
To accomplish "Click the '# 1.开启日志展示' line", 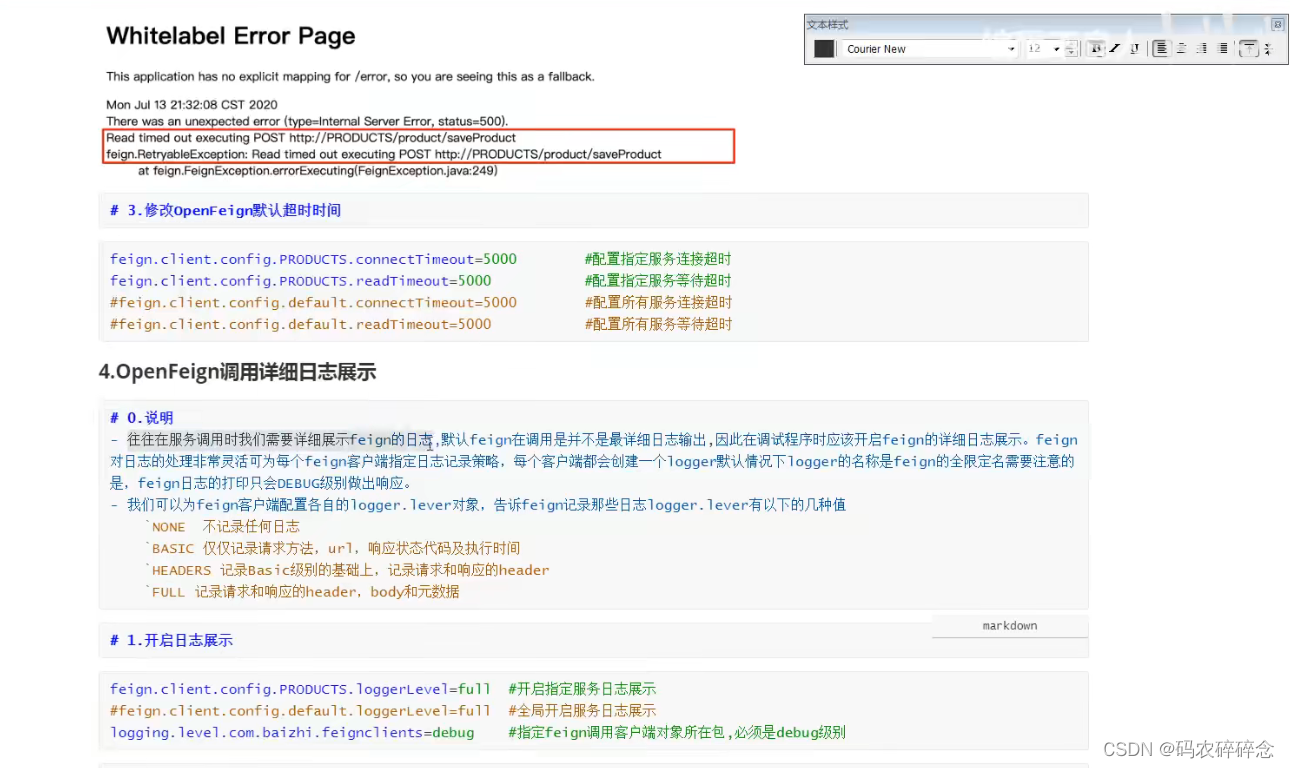I will coord(171,640).
